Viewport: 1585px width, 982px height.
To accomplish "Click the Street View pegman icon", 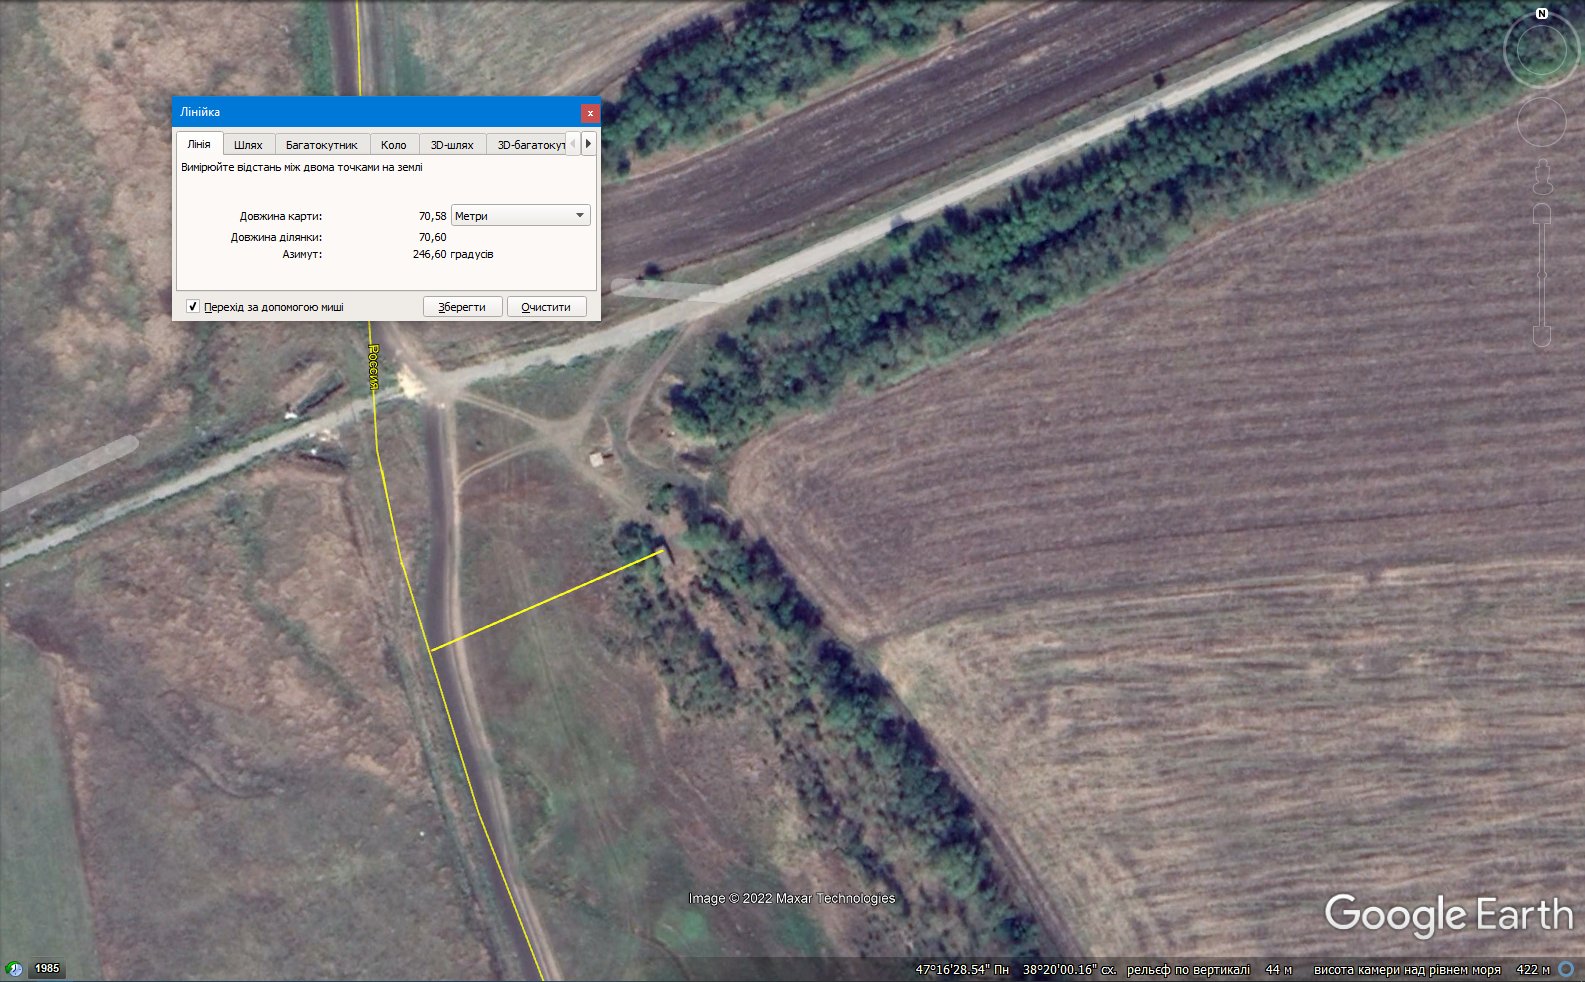I will tap(1542, 177).
